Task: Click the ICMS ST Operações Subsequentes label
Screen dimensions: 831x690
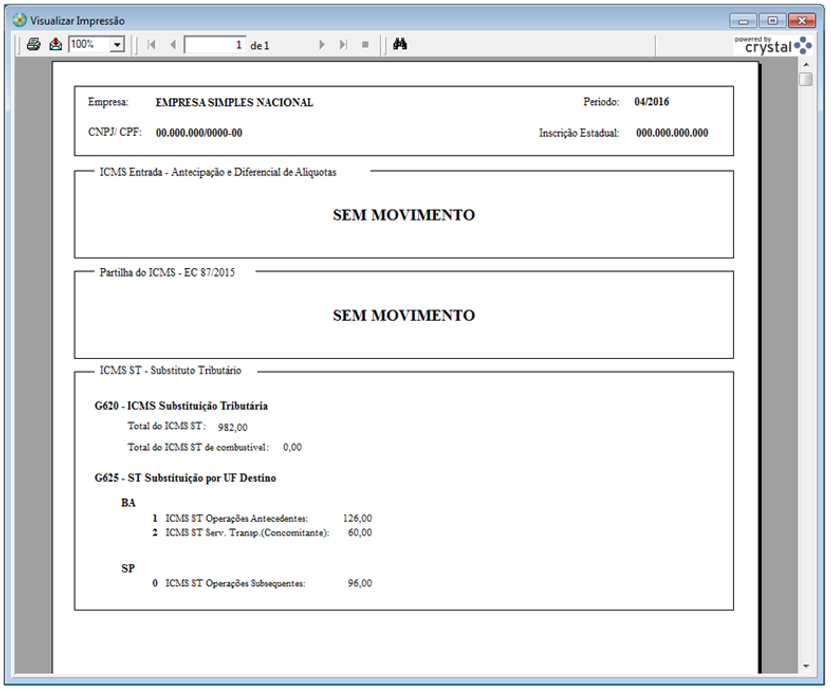Action: click(235, 584)
